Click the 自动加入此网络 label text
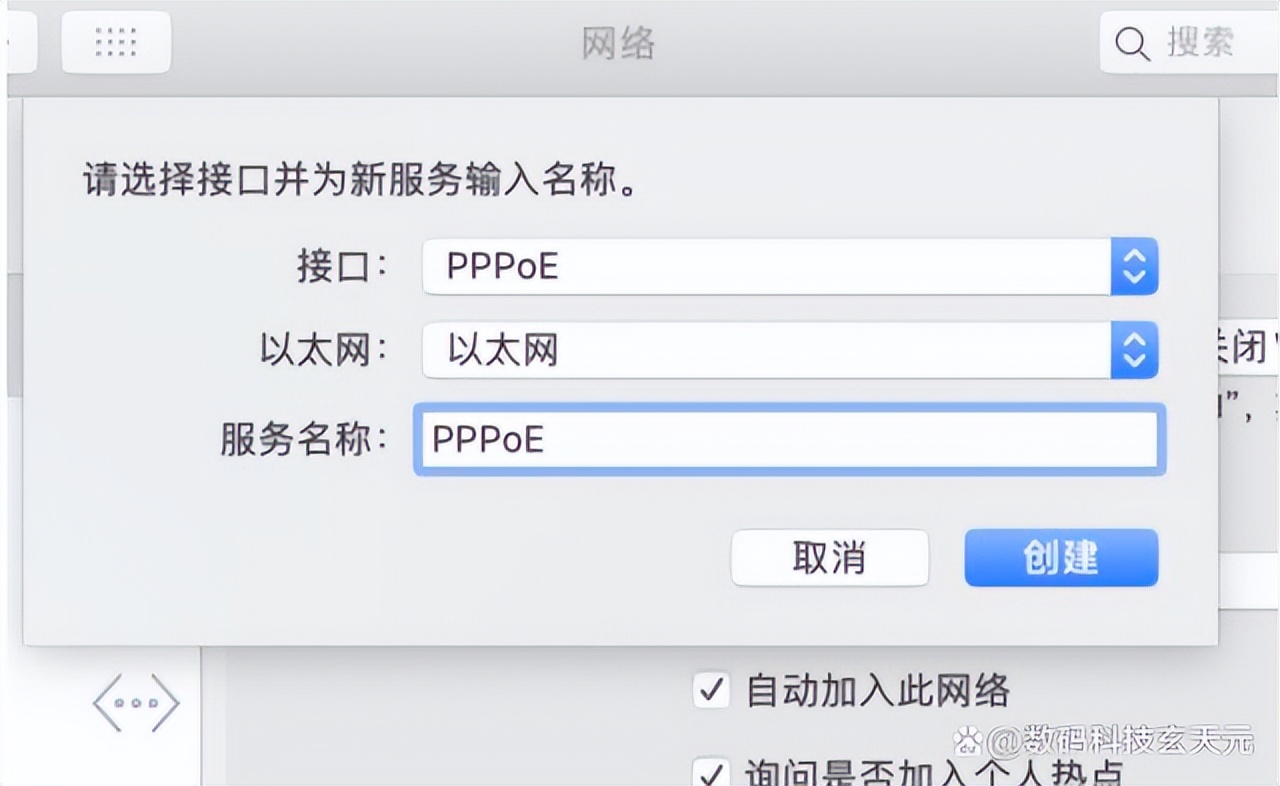1280x786 pixels. click(x=878, y=690)
